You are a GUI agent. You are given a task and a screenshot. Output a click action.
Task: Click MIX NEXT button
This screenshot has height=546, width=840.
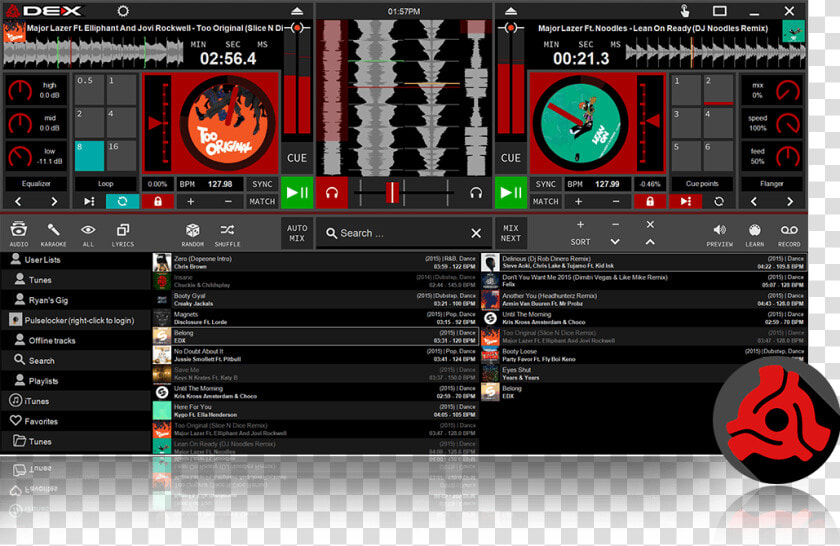(x=511, y=233)
